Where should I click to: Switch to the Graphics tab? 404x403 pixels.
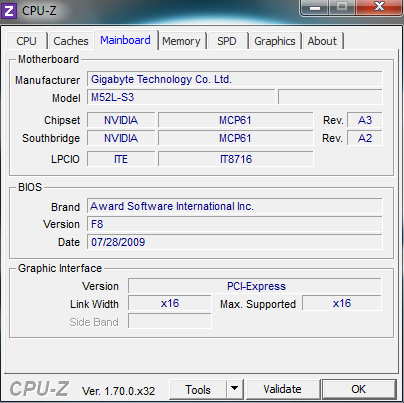tap(275, 41)
